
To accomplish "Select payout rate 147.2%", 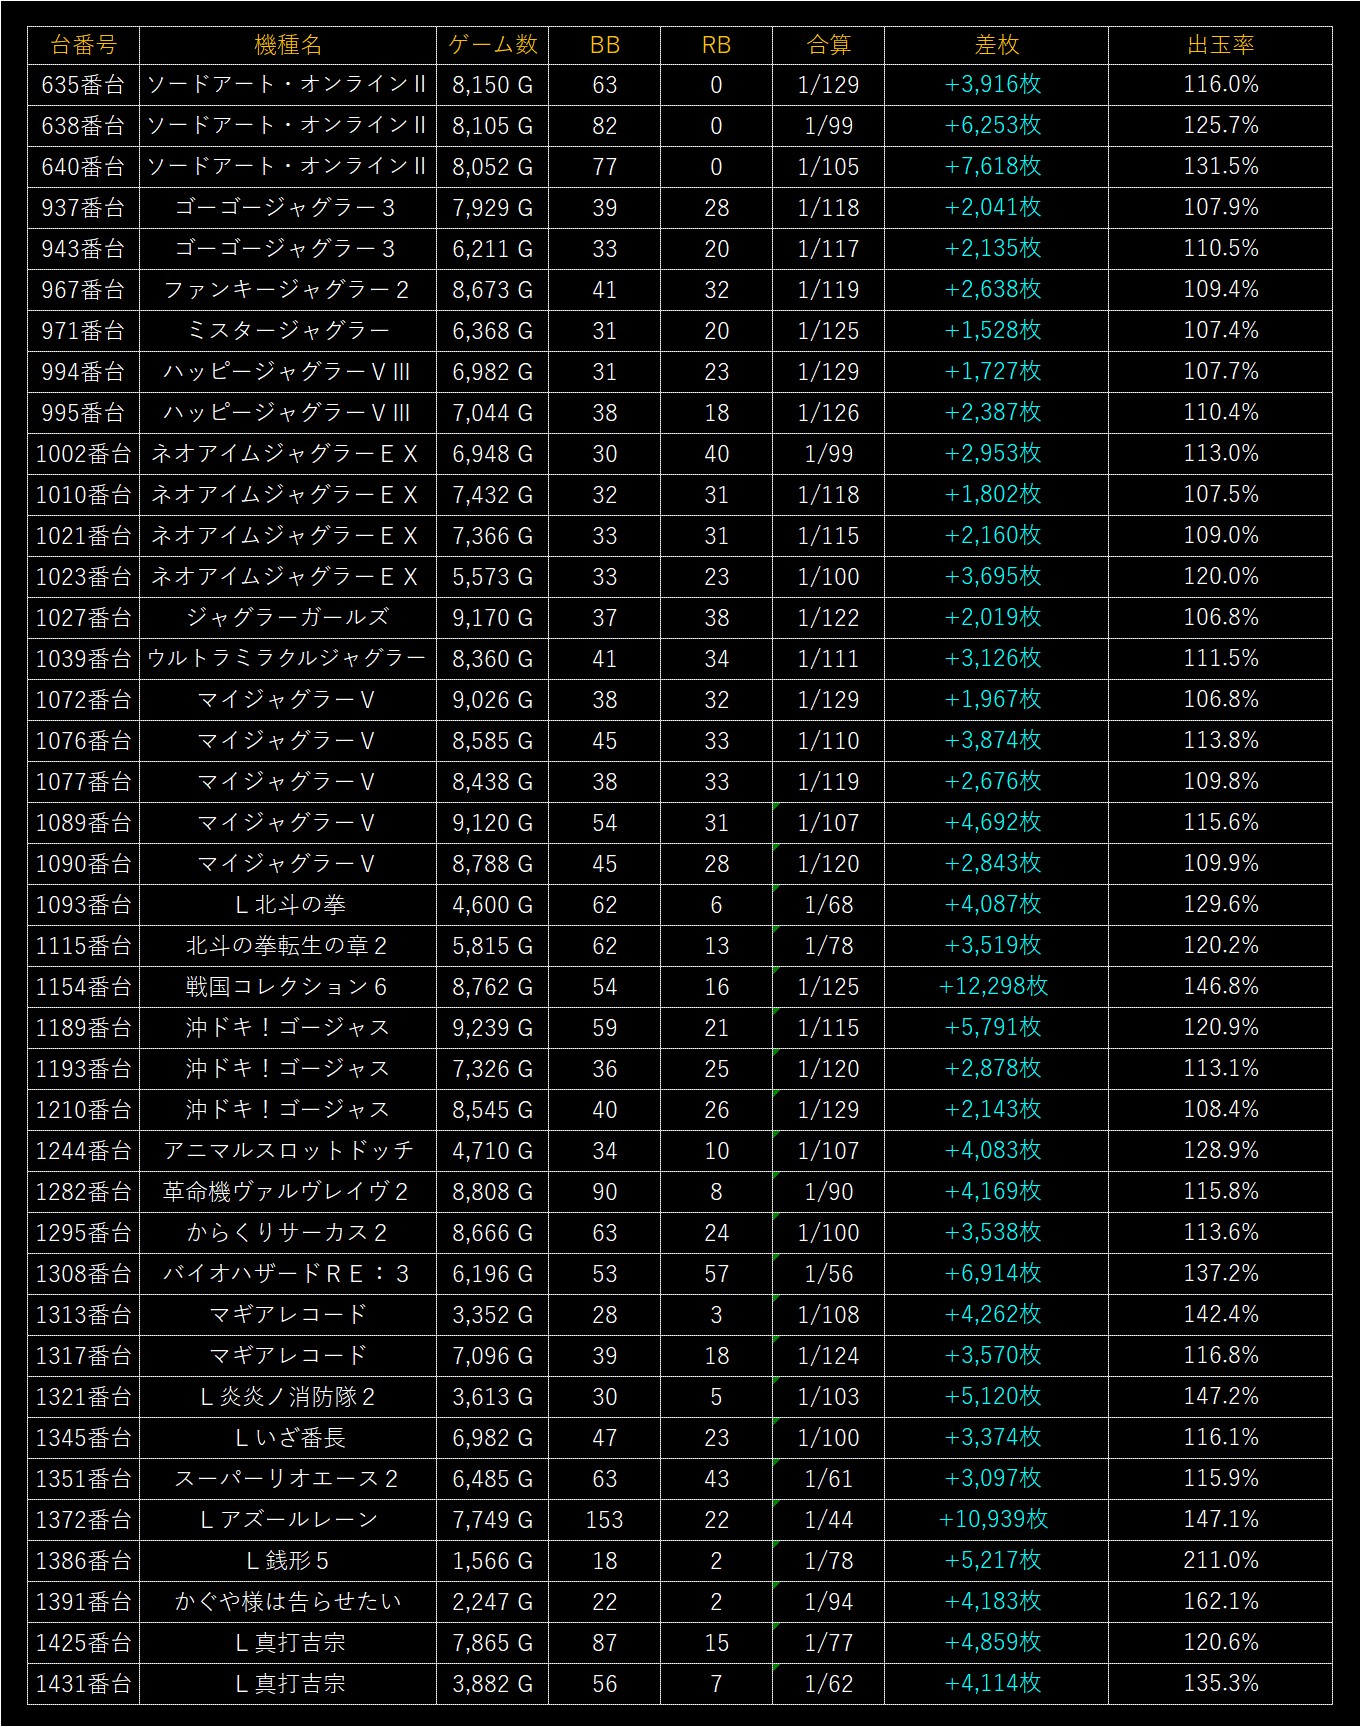I will pyautogui.click(x=1221, y=1397).
